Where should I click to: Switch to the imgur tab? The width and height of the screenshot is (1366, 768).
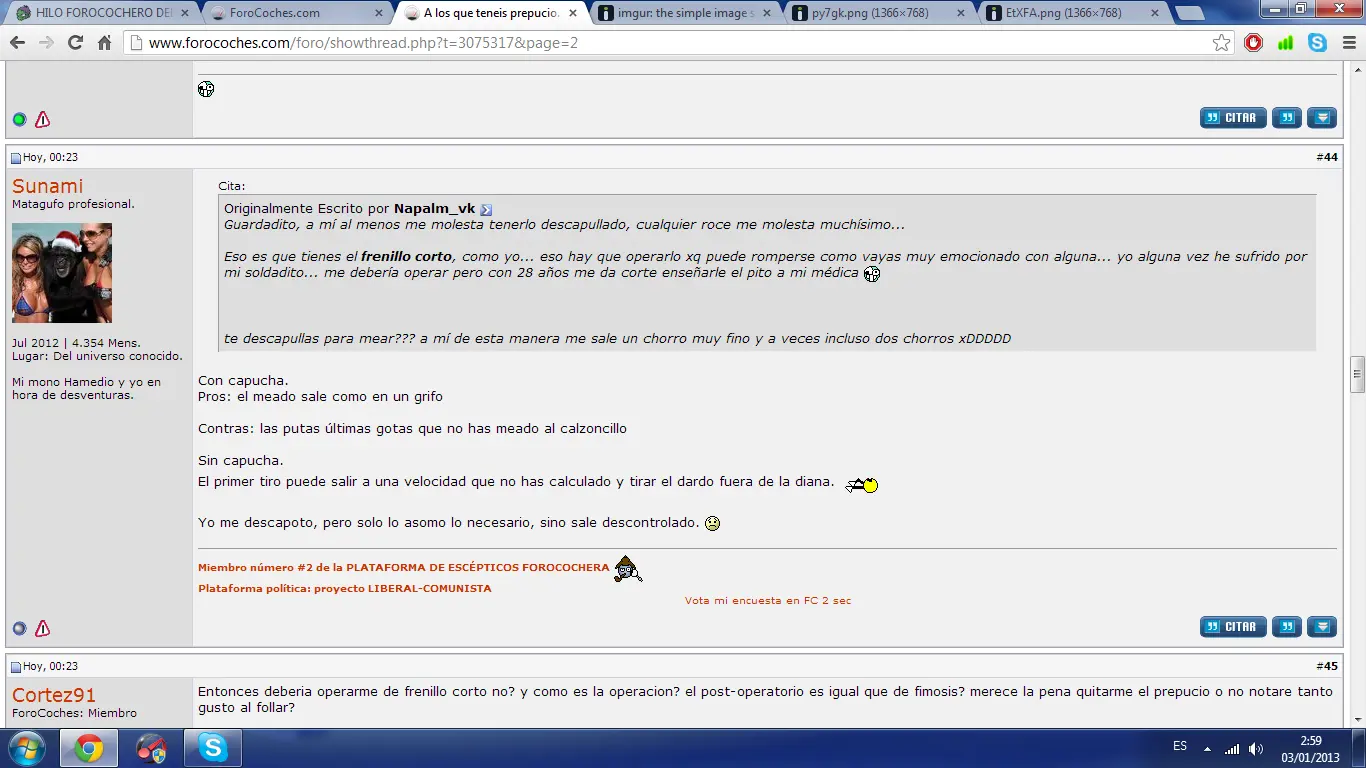(685, 13)
